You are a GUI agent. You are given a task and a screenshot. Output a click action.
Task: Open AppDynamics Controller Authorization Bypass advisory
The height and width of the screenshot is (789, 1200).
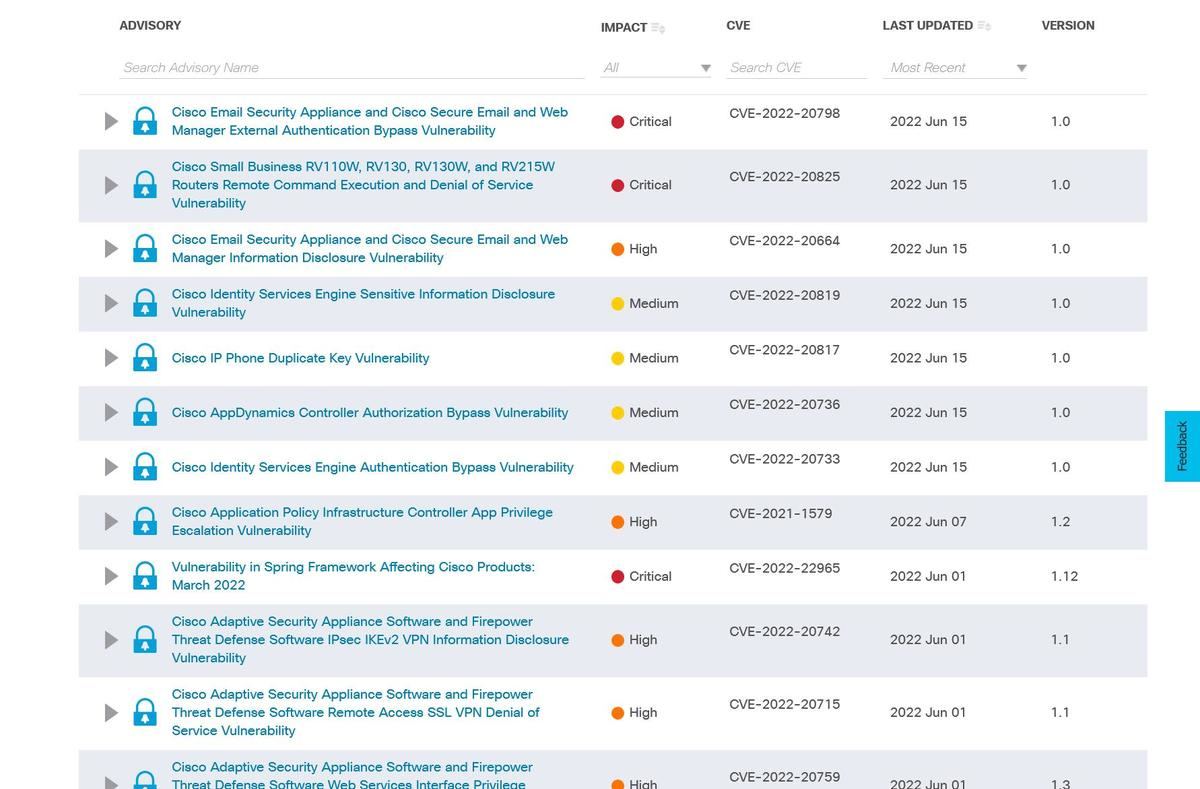(370, 412)
